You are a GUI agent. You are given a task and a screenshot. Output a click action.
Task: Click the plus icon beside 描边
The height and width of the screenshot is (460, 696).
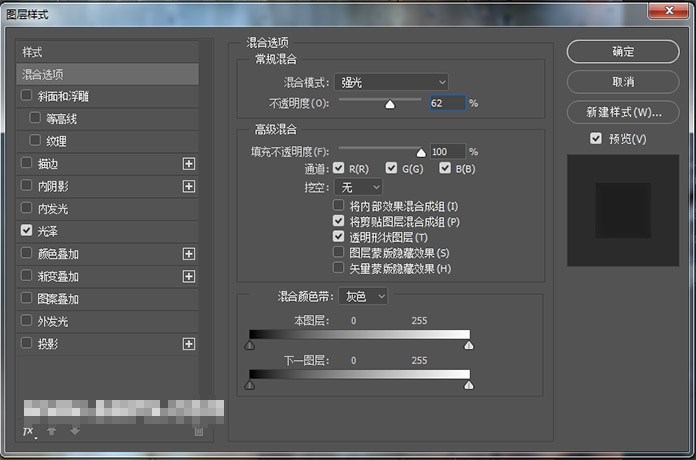(189, 164)
